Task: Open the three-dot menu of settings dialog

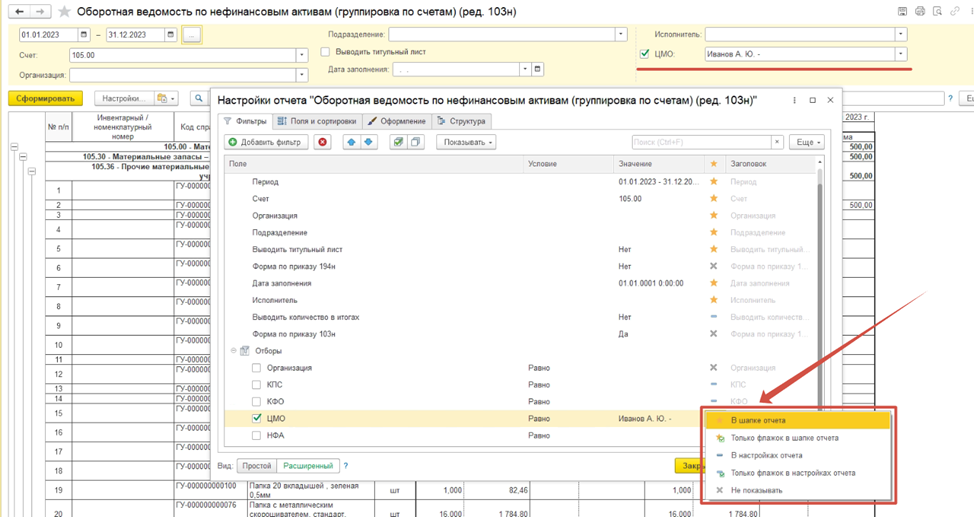Action: tap(794, 100)
